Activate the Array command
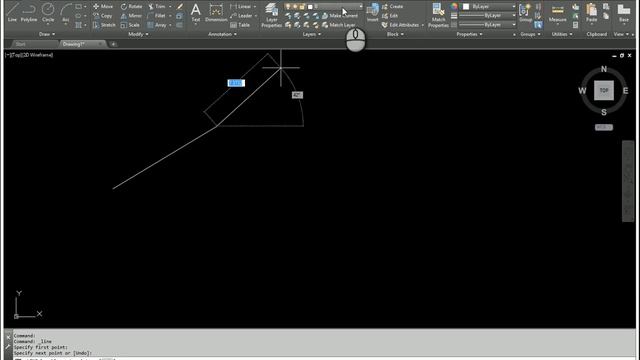640x360 pixels. point(157,25)
